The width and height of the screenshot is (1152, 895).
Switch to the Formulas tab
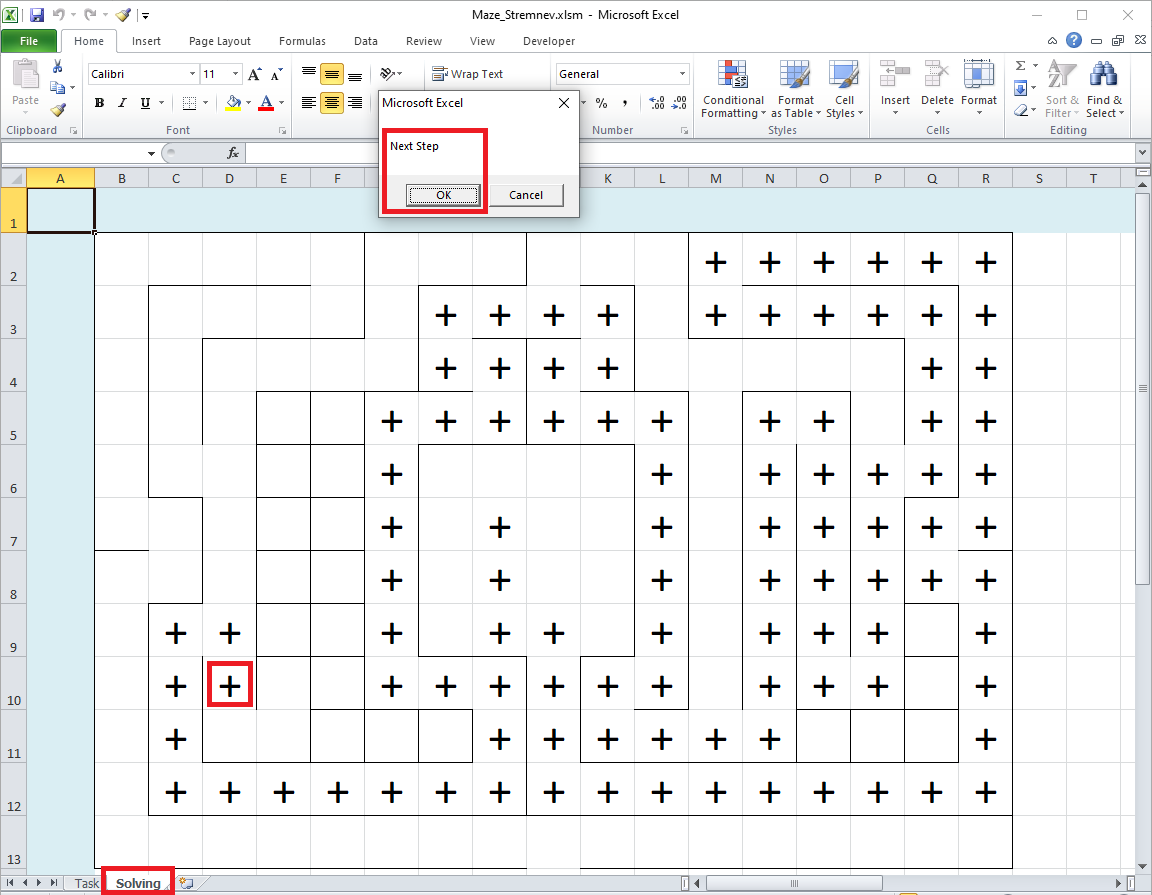[x=302, y=41]
